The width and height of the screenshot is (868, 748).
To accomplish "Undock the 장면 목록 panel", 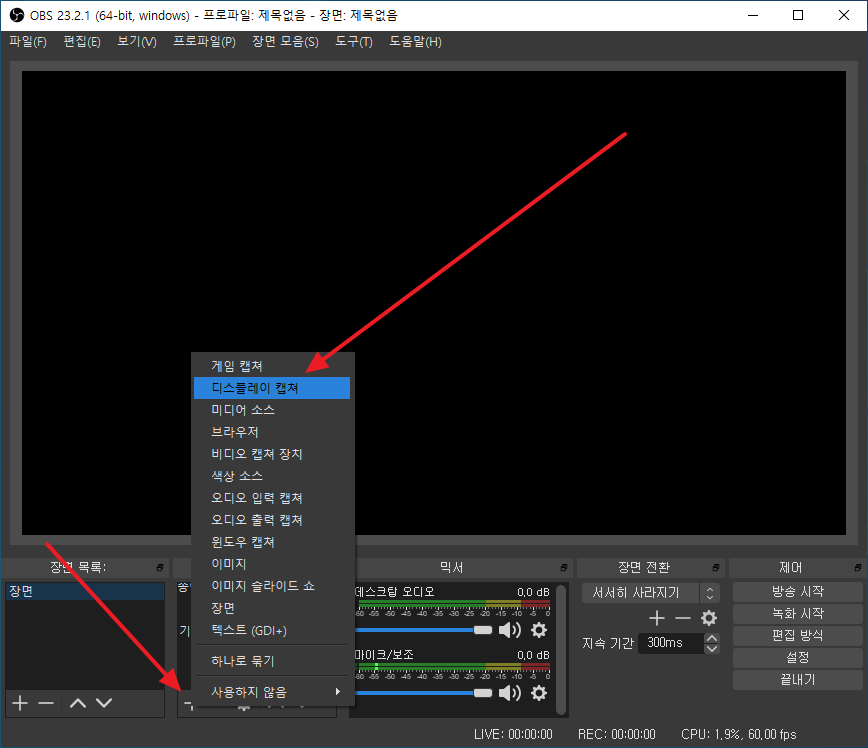I will [159, 568].
